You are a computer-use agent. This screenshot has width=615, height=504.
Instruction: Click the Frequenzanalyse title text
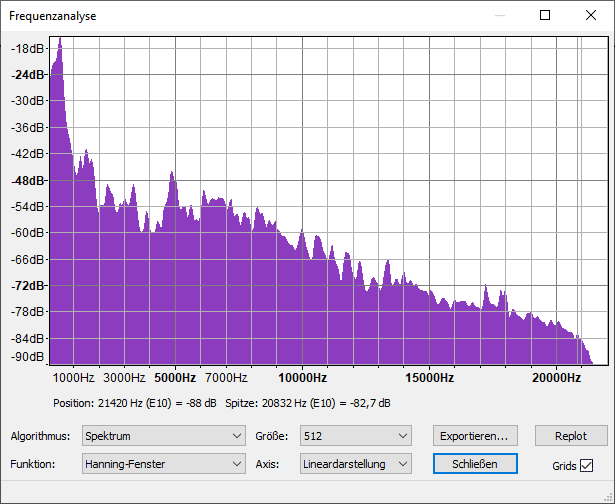point(53,16)
